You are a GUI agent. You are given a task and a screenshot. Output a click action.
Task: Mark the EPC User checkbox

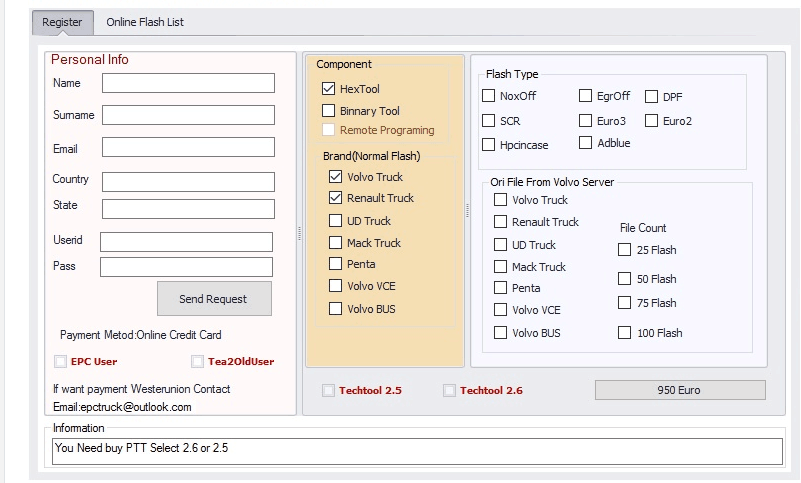pos(61,361)
